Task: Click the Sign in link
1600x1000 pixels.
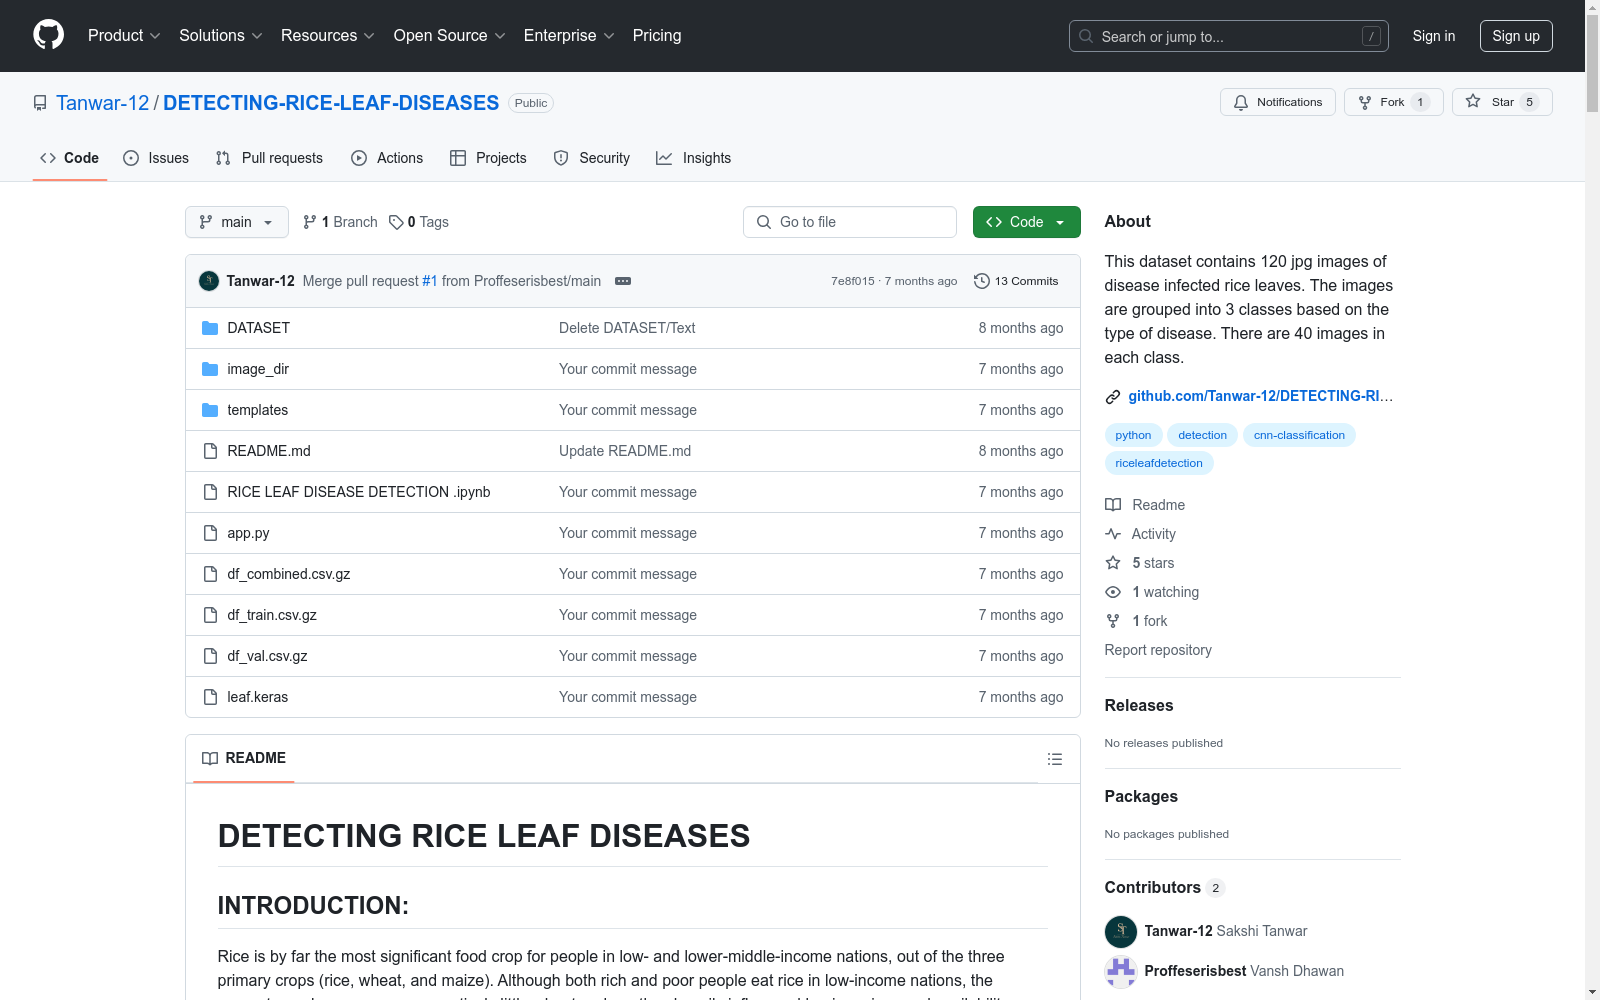Action: [1434, 36]
